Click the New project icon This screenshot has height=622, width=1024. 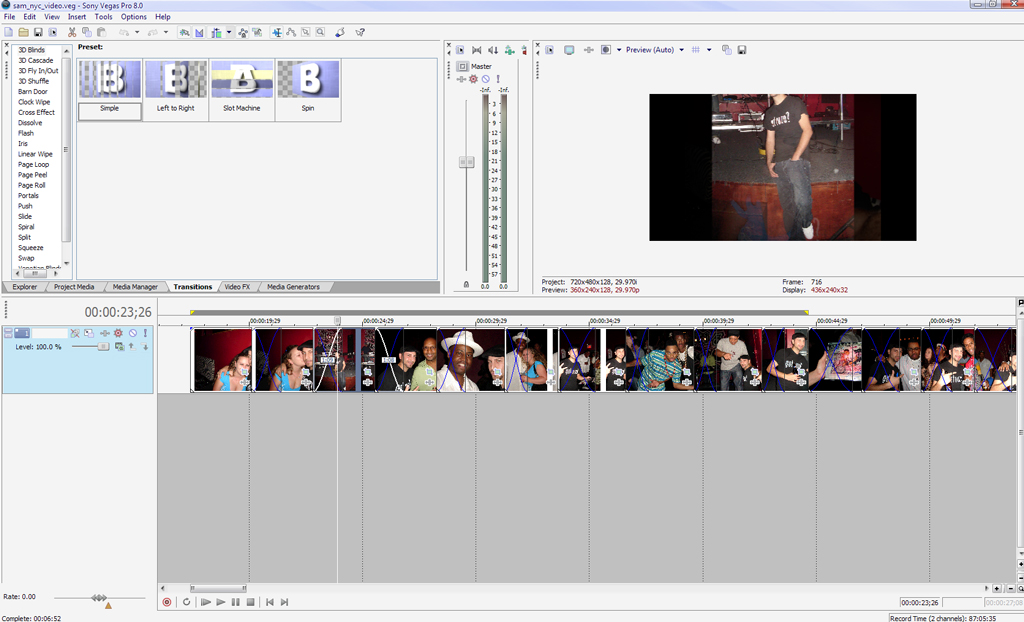(8, 32)
